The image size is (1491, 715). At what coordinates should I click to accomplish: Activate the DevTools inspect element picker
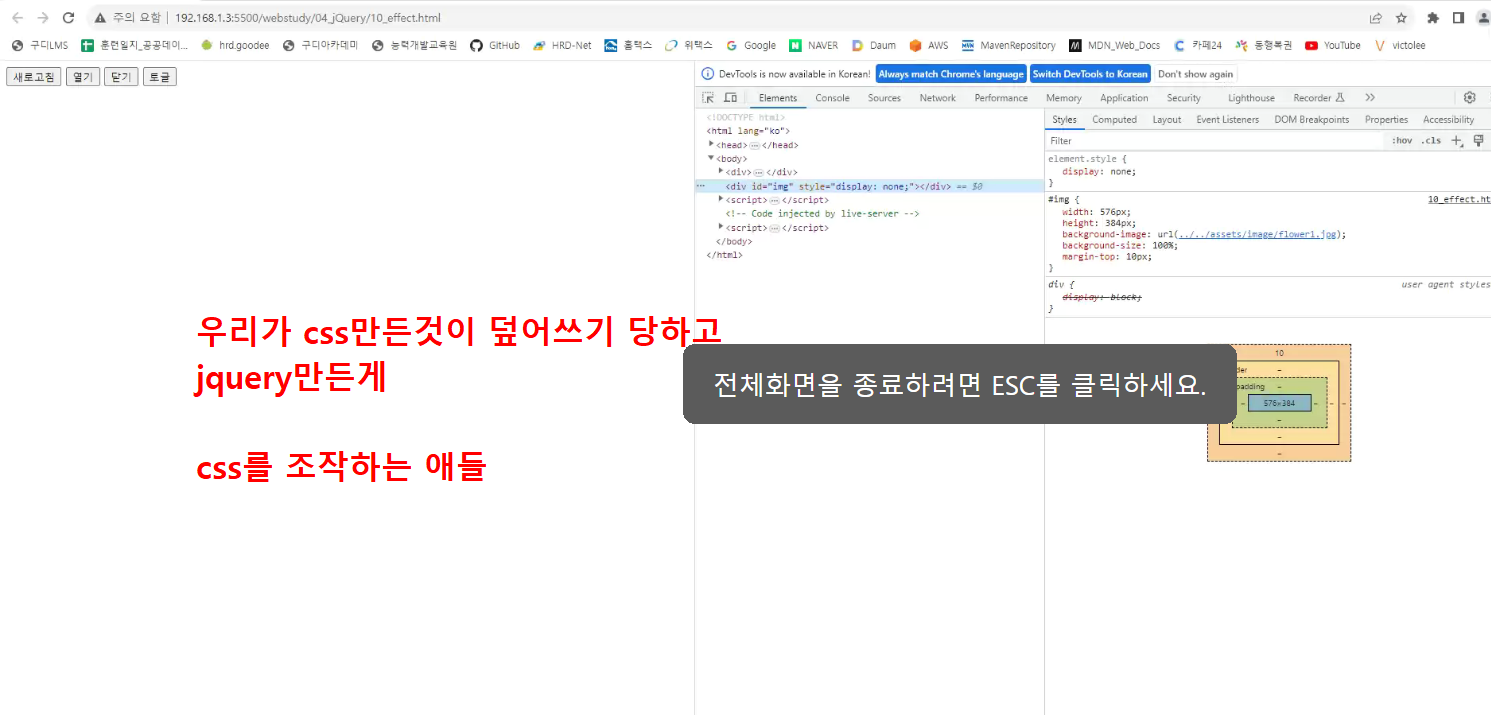pos(708,98)
